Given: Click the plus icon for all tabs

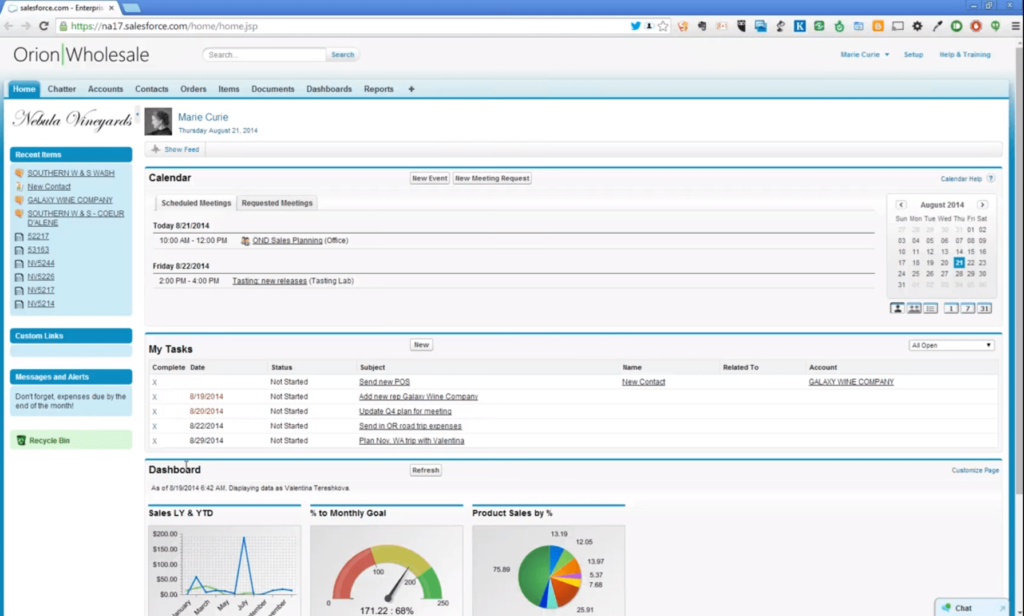Looking at the screenshot, I should 411,89.
